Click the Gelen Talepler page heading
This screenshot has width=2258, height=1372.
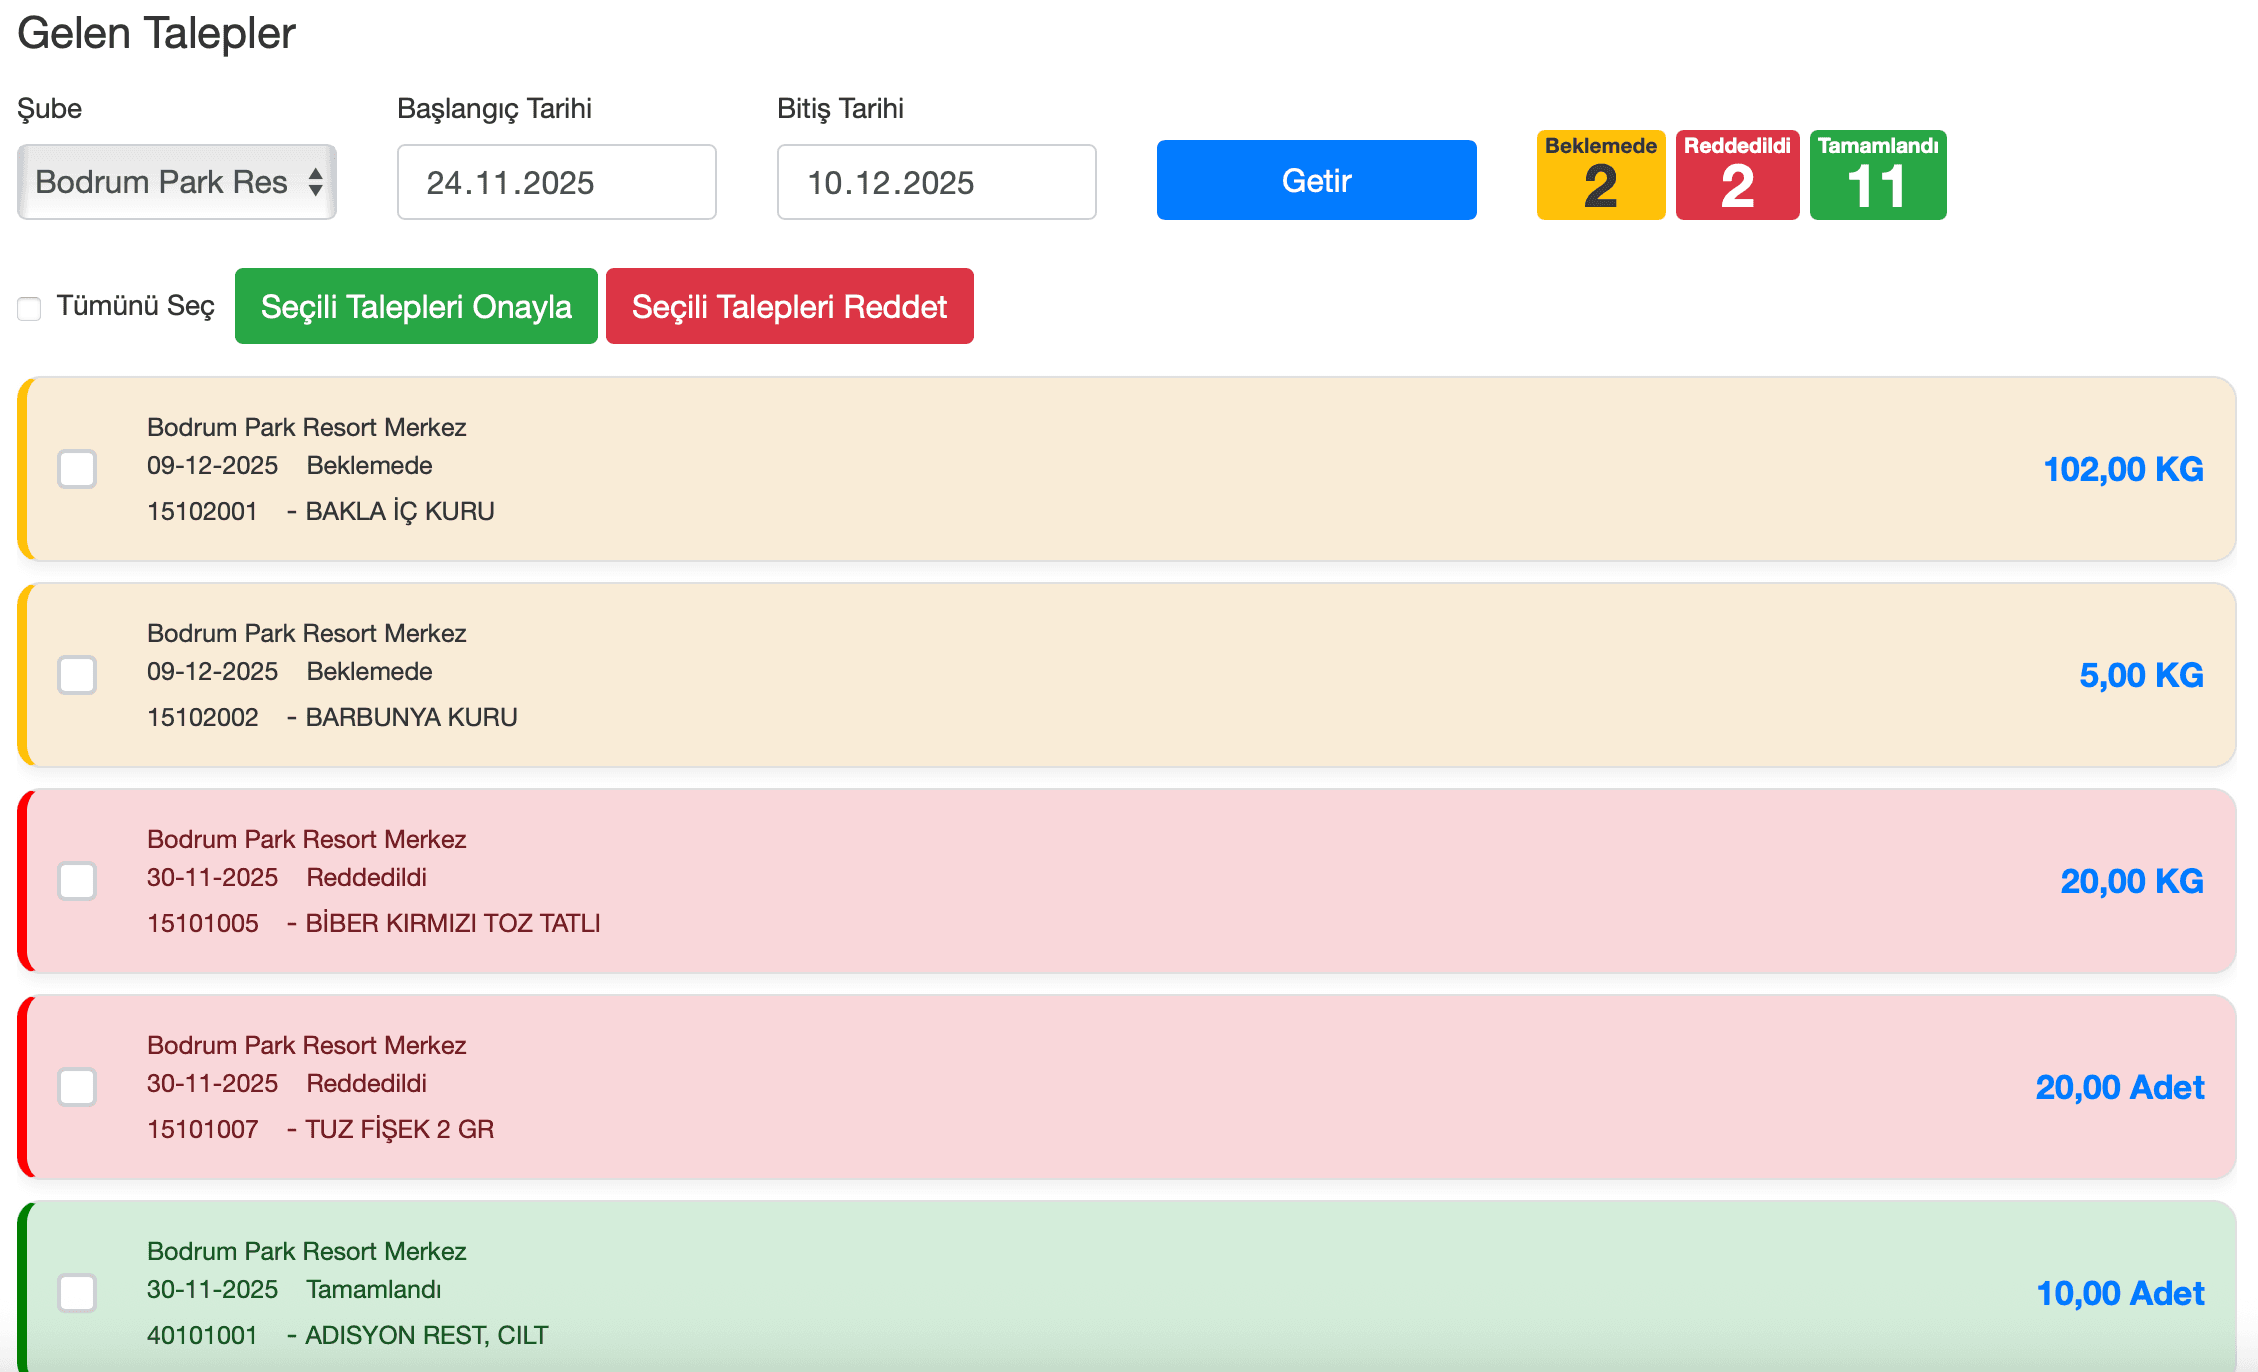(x=157, y=33)
